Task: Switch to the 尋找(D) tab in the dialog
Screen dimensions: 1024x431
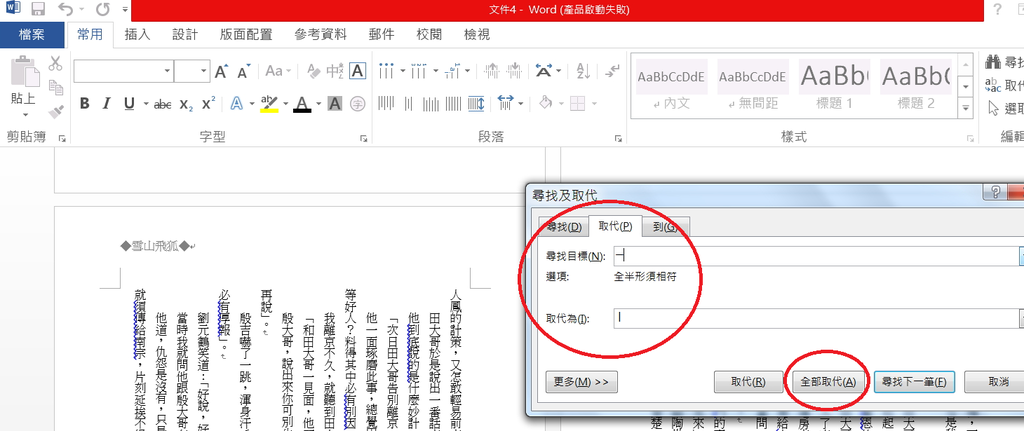Action: point(564,227)
